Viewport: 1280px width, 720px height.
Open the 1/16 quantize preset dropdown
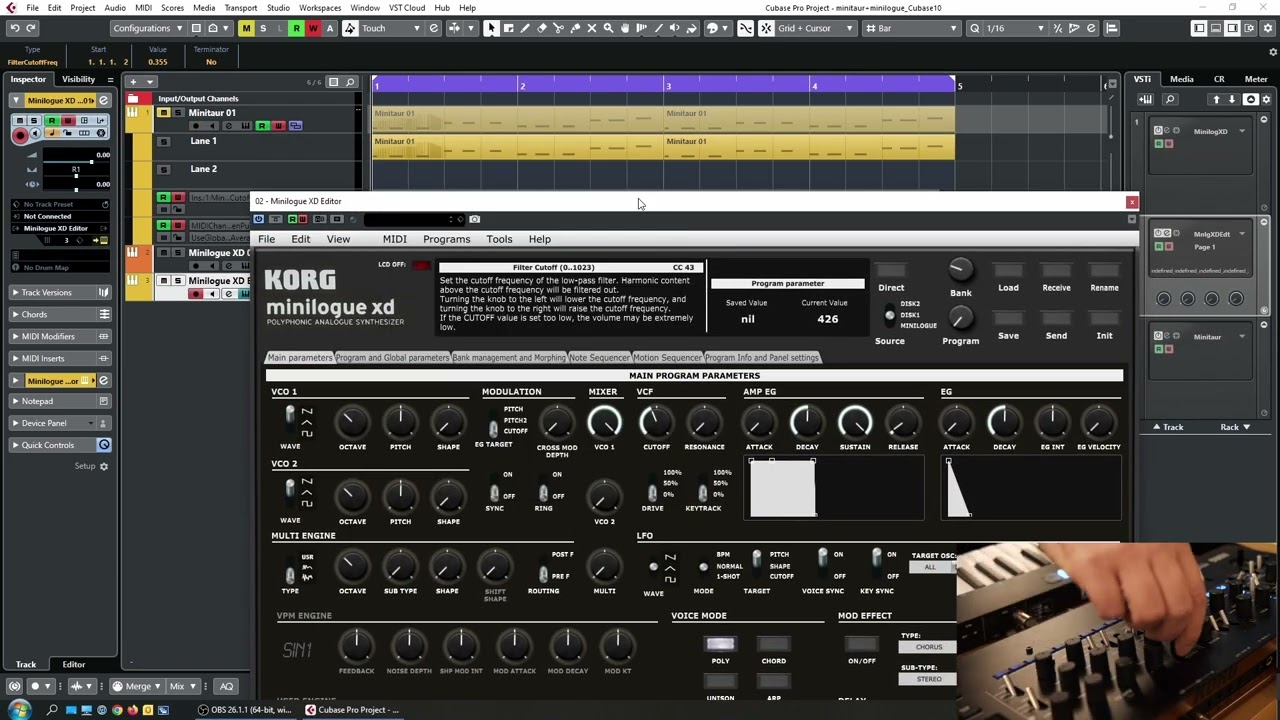tap(1015, 28)
